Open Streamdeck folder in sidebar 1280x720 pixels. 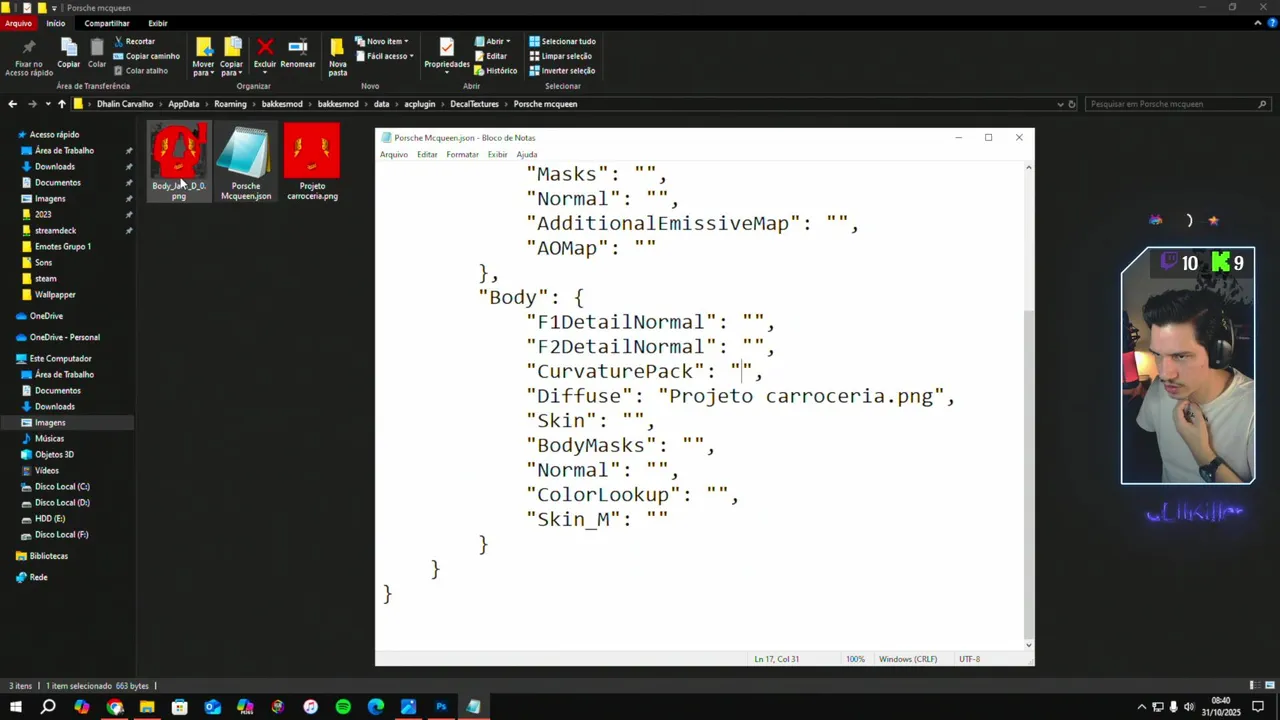pos(53,231)
